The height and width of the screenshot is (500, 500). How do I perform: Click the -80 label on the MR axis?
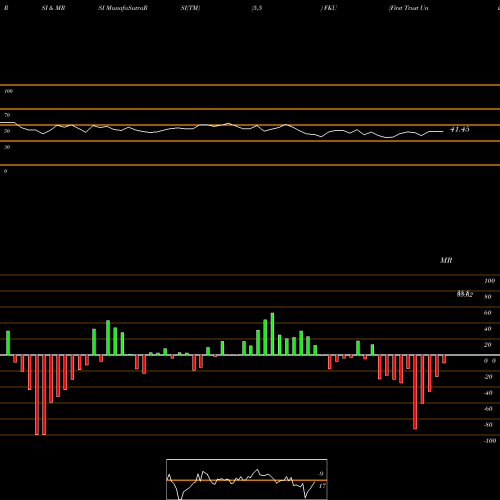tap(488, 425)
